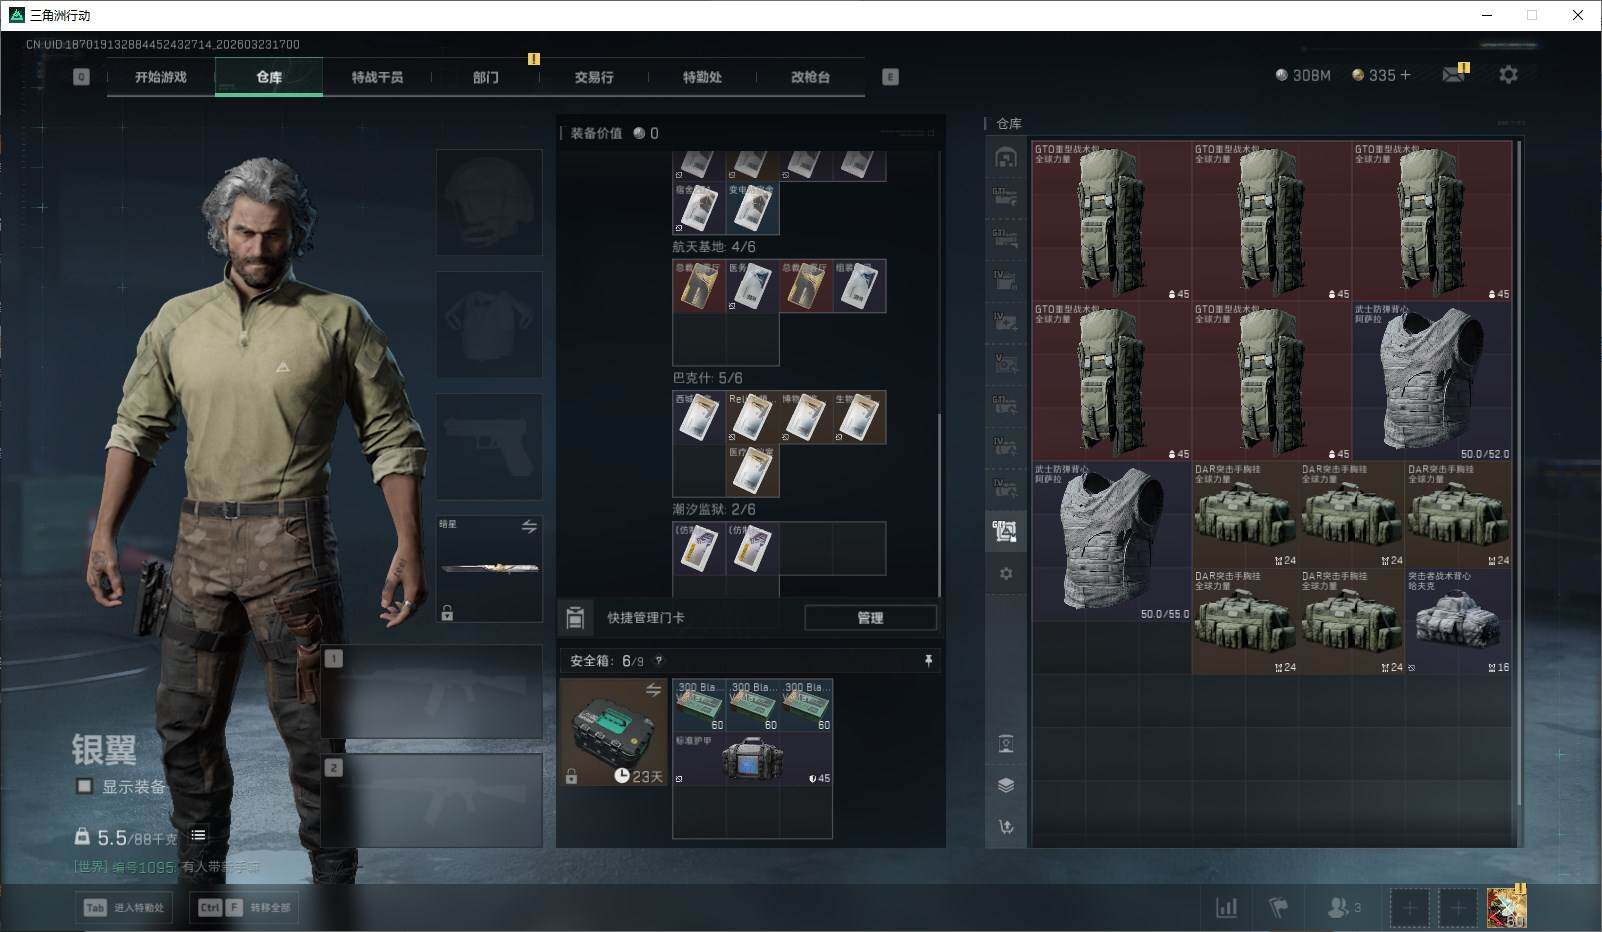Switch to the 改枪台 tab
The image size is (1602, 932).
tap(810, 77)
